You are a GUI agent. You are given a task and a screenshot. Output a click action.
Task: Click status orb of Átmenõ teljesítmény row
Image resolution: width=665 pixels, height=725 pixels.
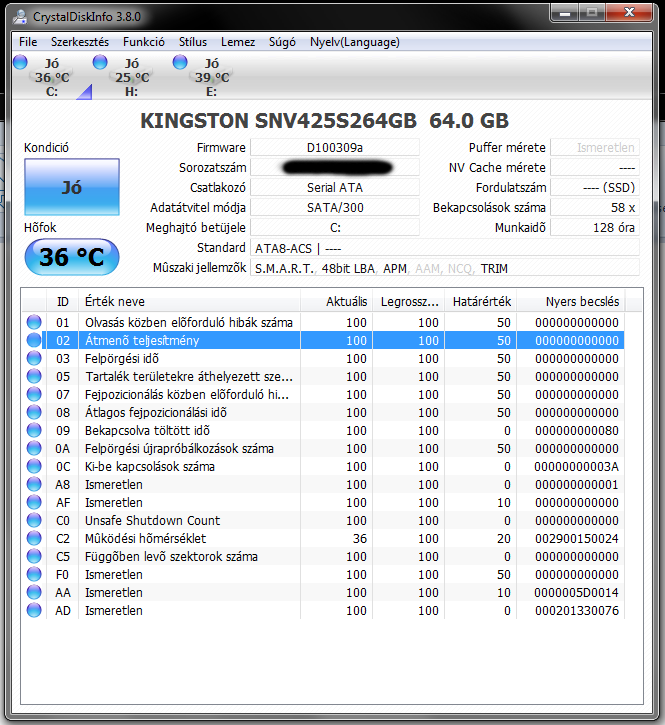(x=34, y=340)
